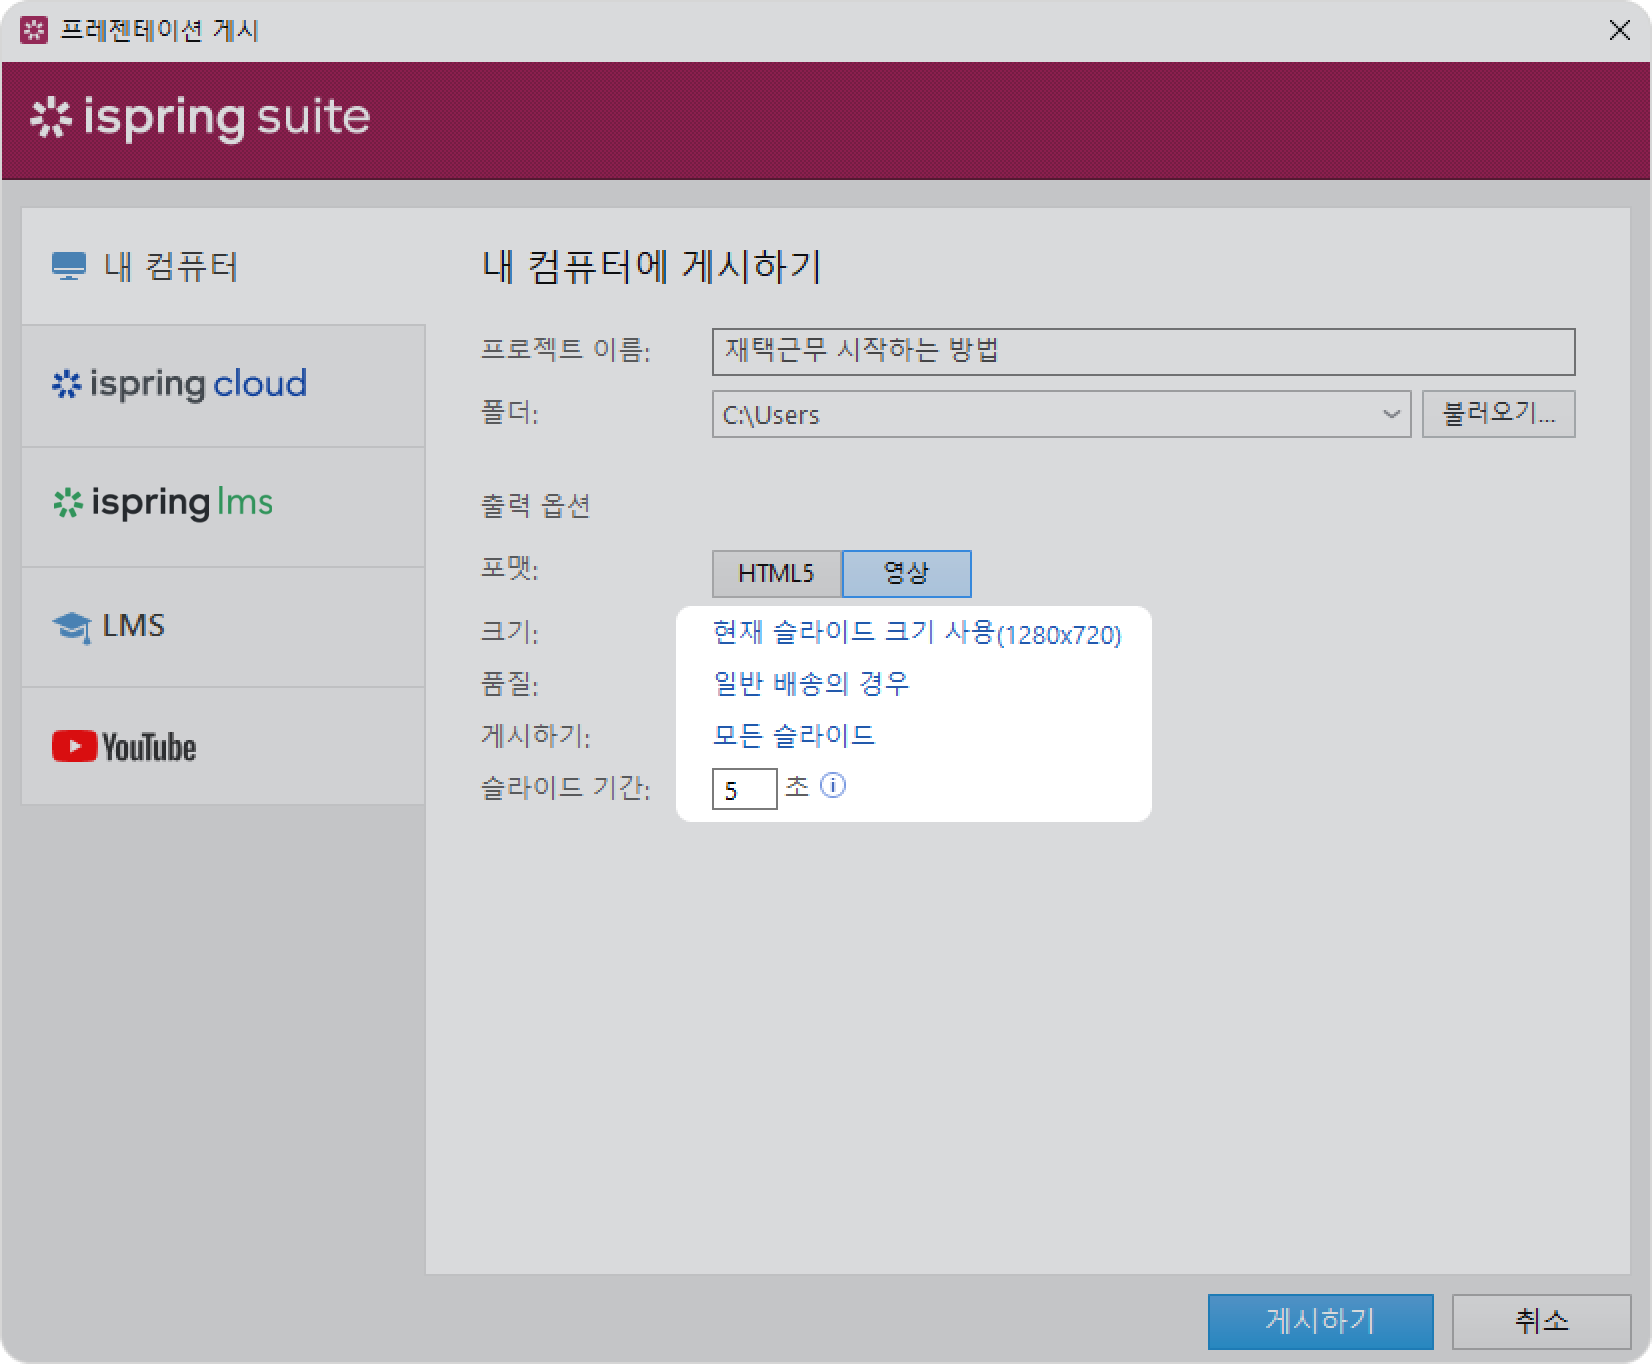The width and height of the screenshot is (1652, 1364).
Task: Select the 영상 video format option
Action: [x=906, y=573]
